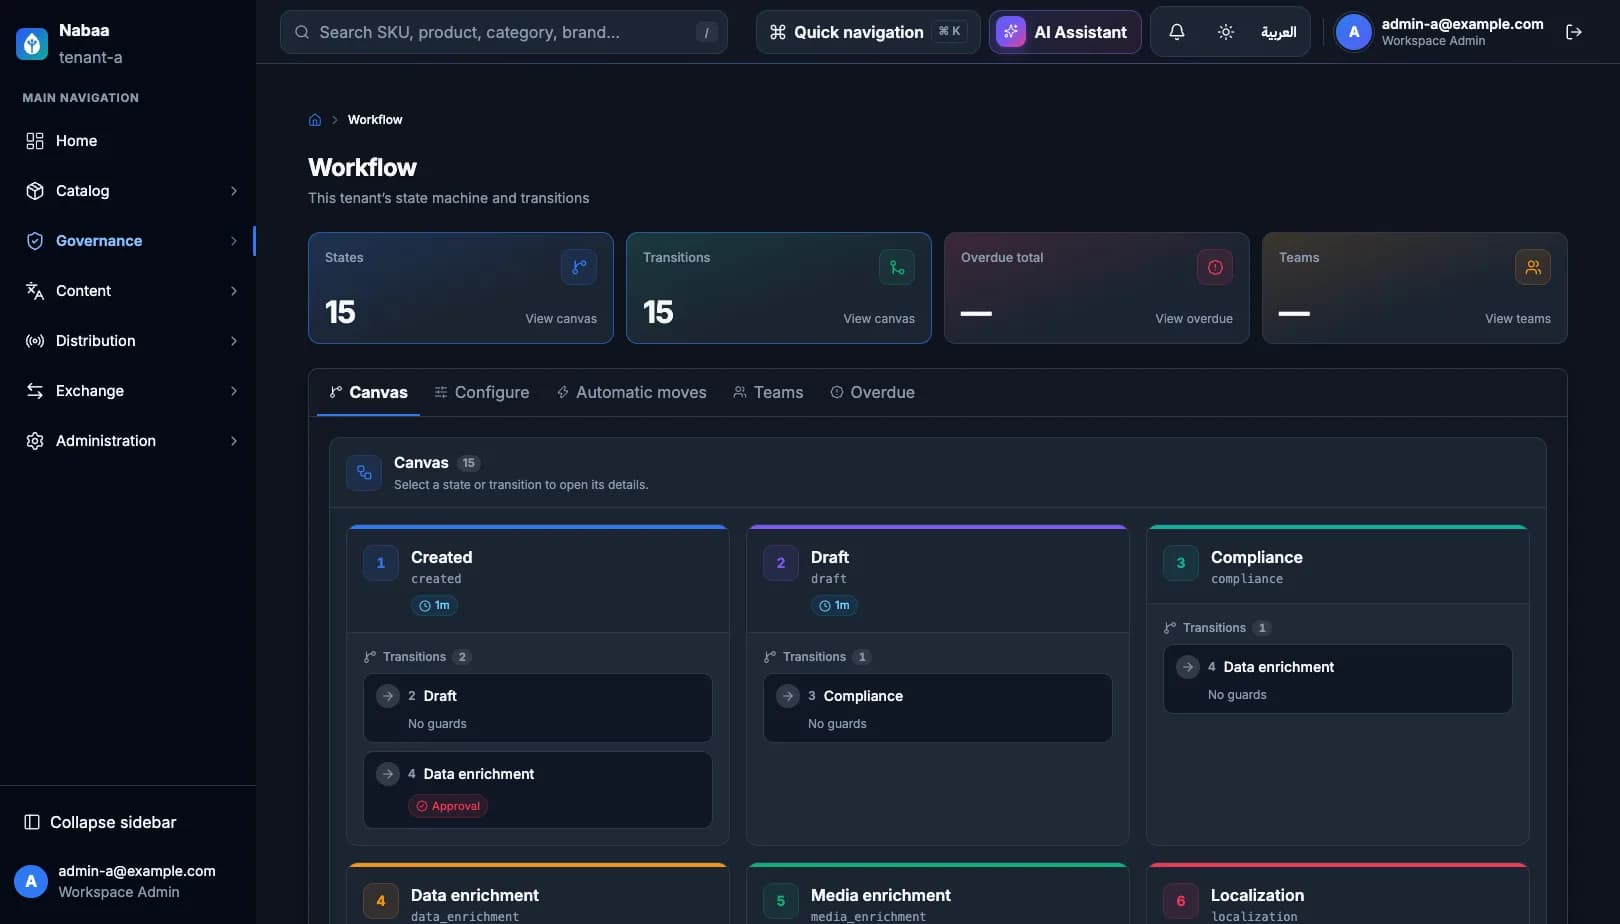Switch language to Arabic

(x=1278, y=32)
